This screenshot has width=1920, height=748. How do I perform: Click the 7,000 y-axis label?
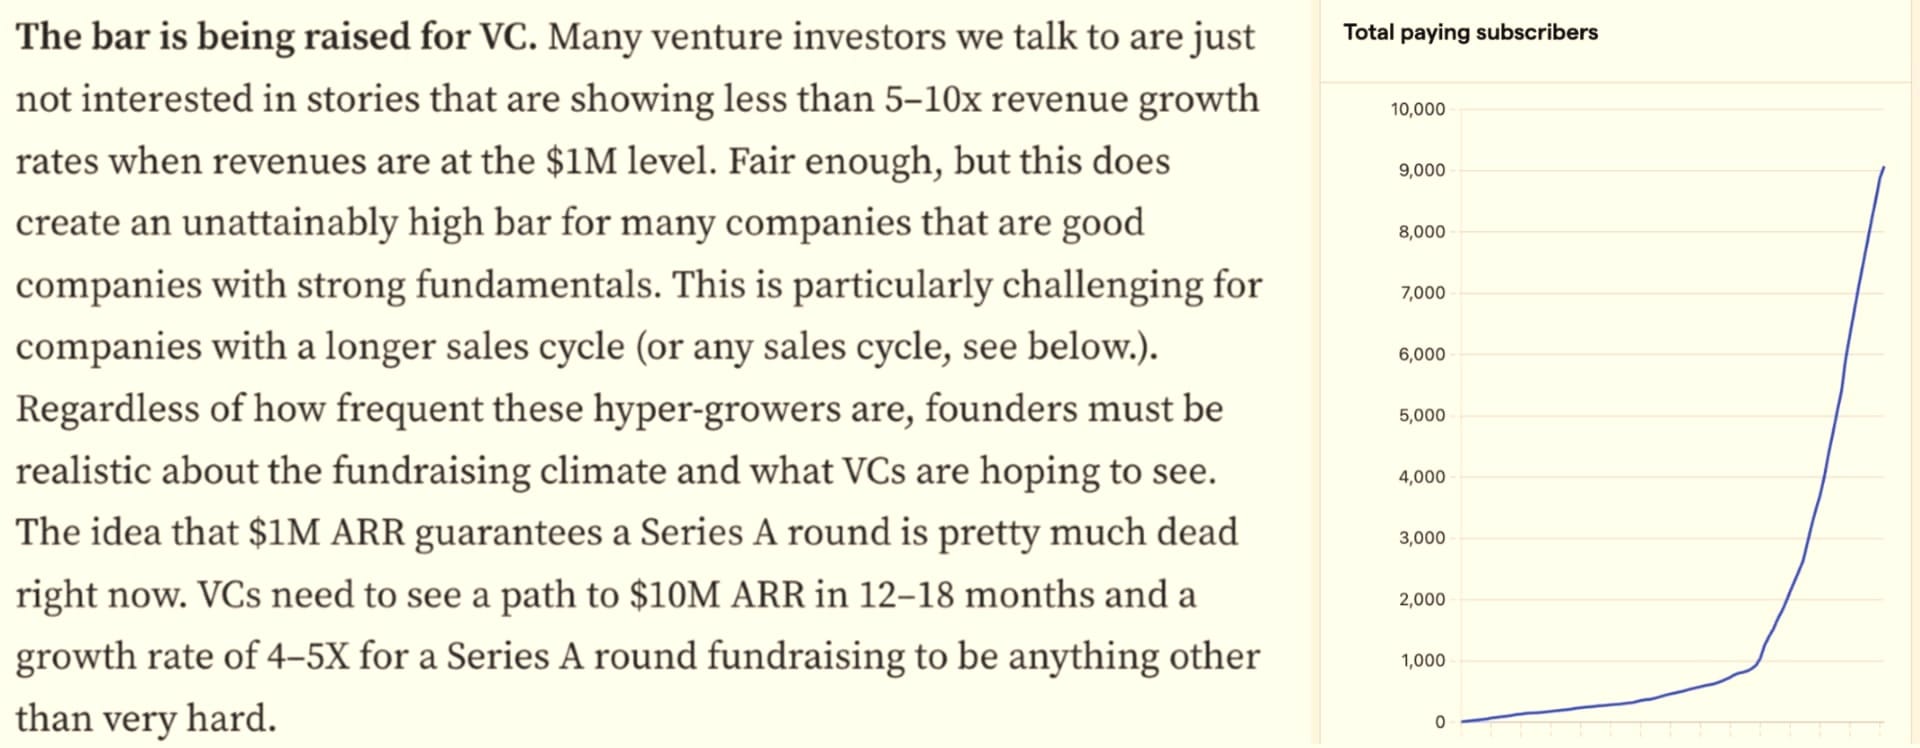pyautogui.click(x=1421, y=293)
